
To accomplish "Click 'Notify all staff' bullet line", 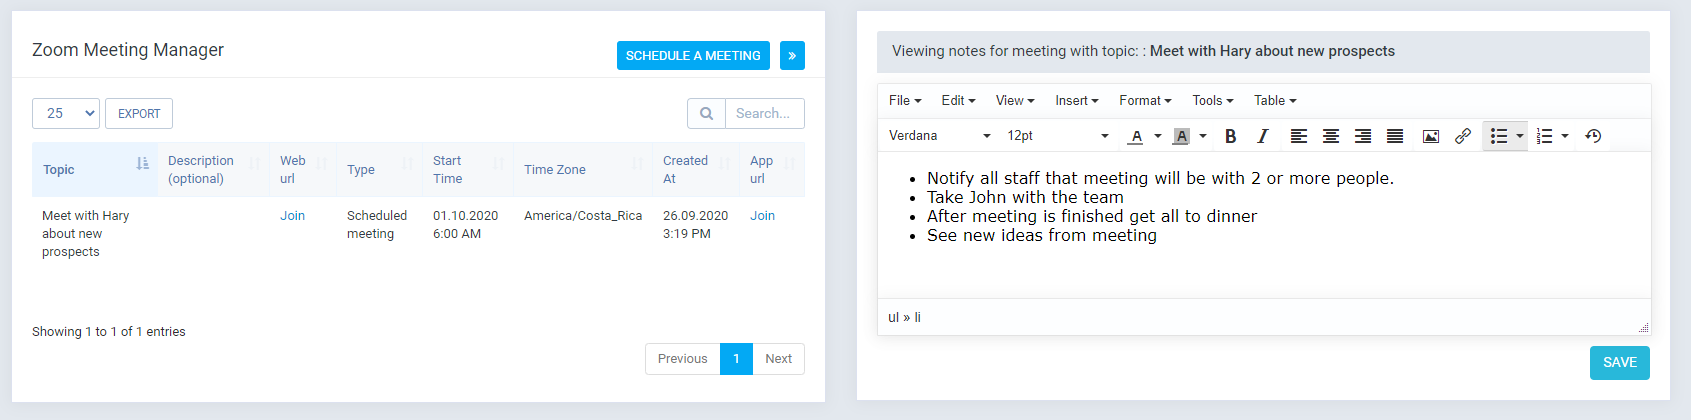I will [1160, 179].
